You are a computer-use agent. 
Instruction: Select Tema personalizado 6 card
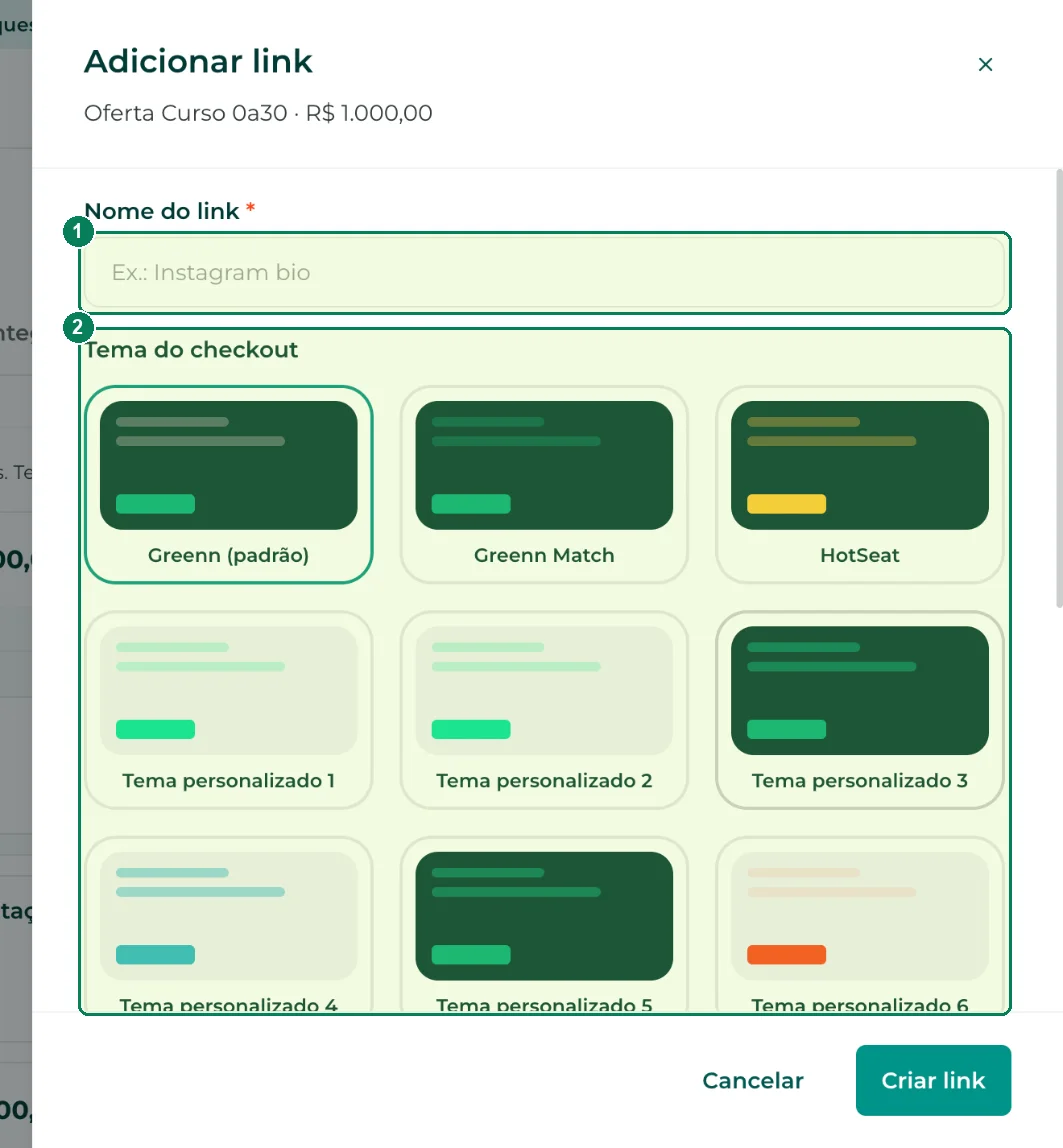pyautogui.click(x=859, y=925)
